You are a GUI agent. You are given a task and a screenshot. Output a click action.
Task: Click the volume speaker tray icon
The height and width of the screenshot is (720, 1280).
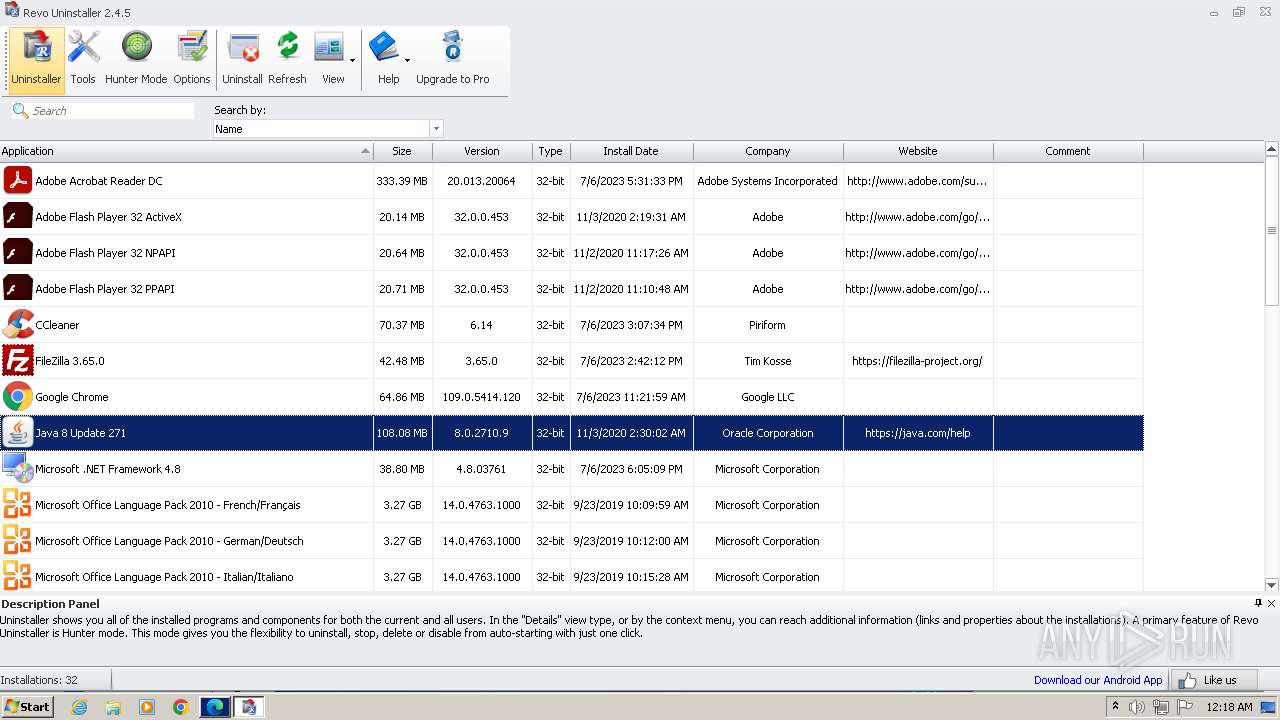pos(1137,707)
